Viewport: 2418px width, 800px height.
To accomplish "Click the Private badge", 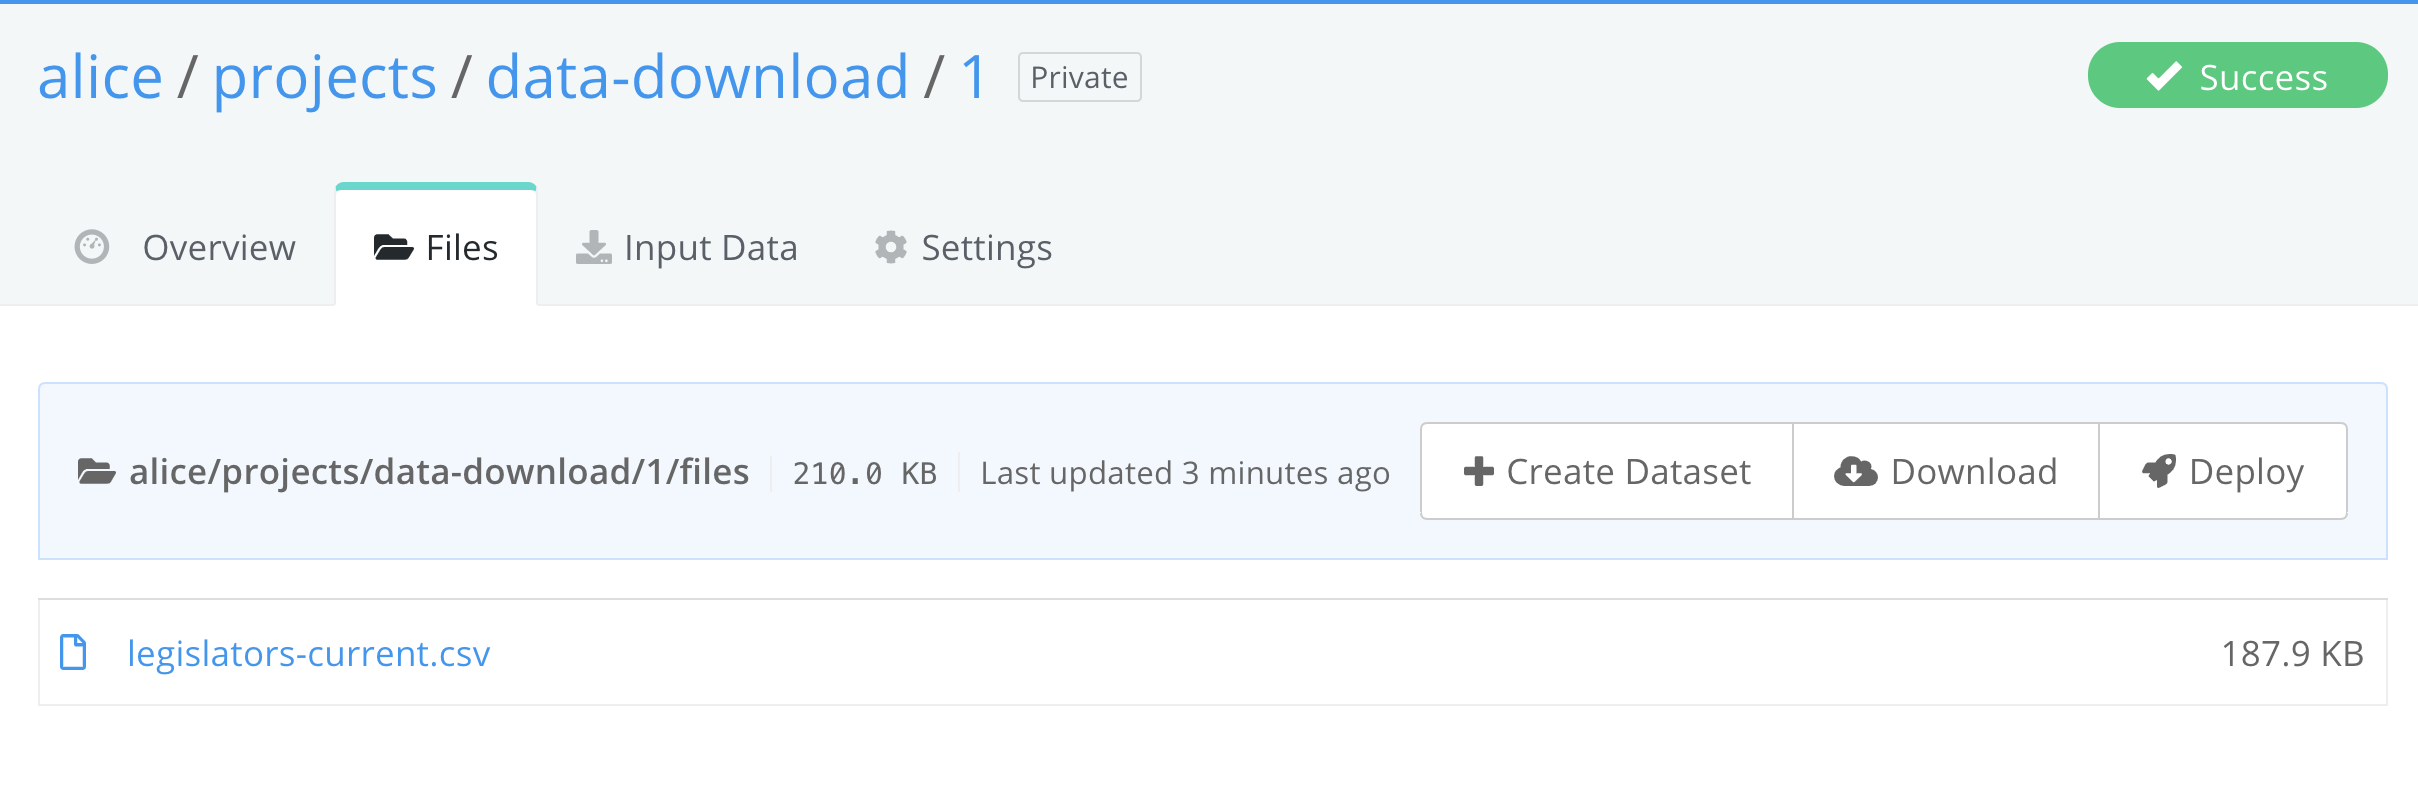I will (x=1078, y=76).
